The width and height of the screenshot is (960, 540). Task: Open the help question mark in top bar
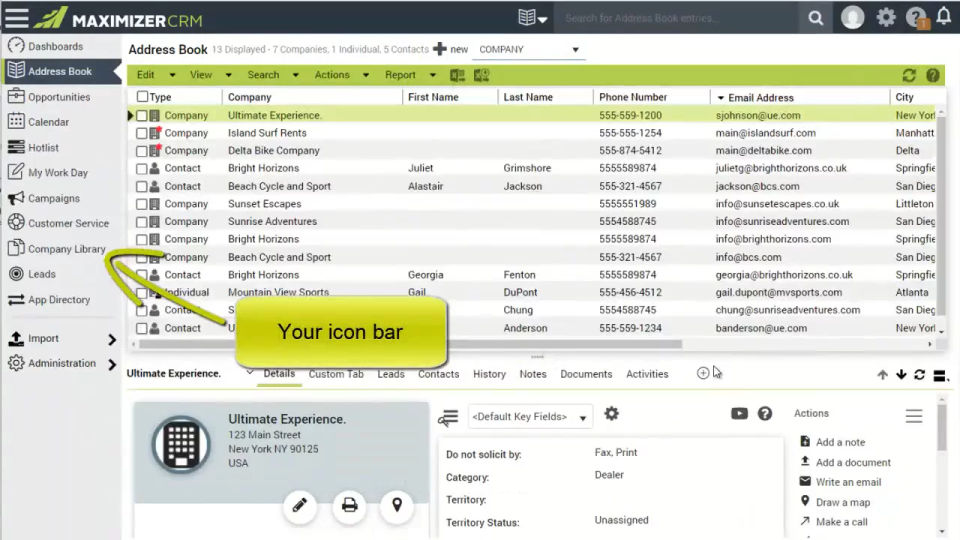point(916,17)
